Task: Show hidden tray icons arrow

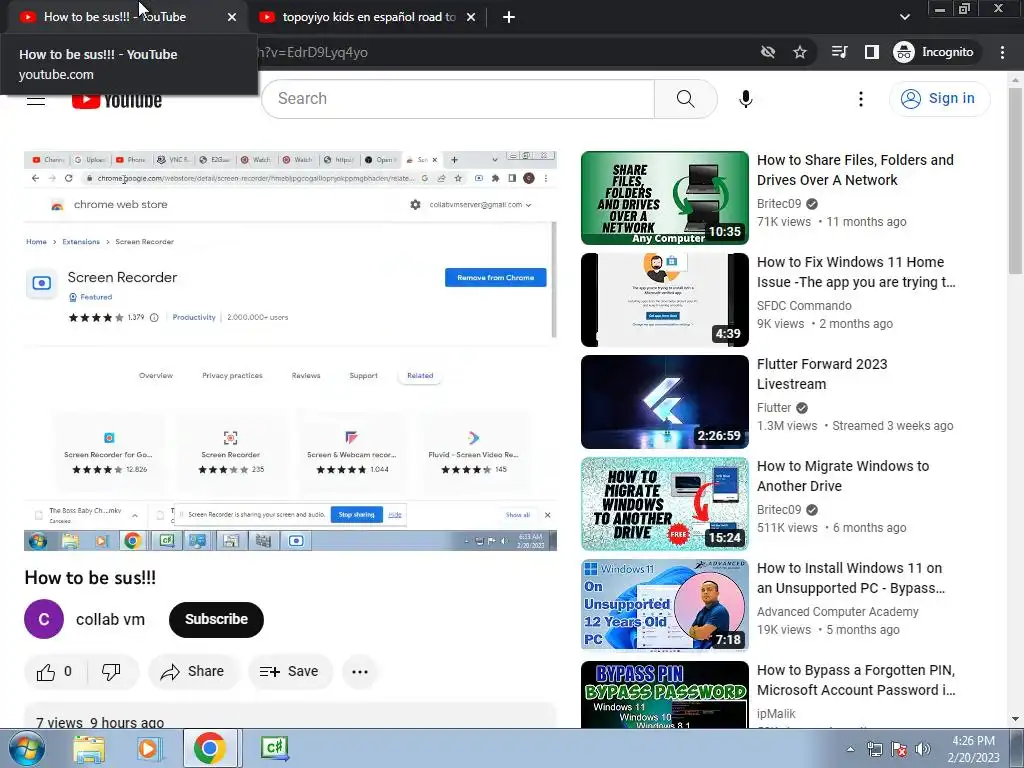Action: coord(850,749)
